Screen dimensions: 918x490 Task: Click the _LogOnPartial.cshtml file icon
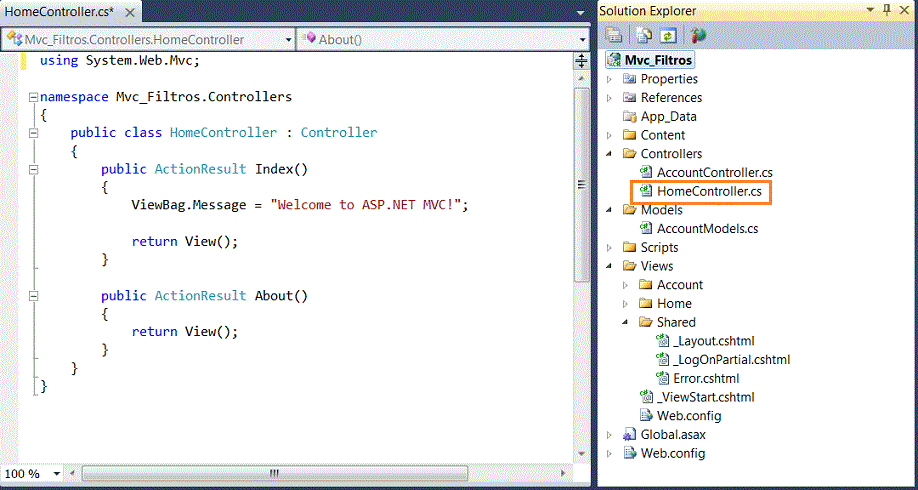tap(663, 359)
